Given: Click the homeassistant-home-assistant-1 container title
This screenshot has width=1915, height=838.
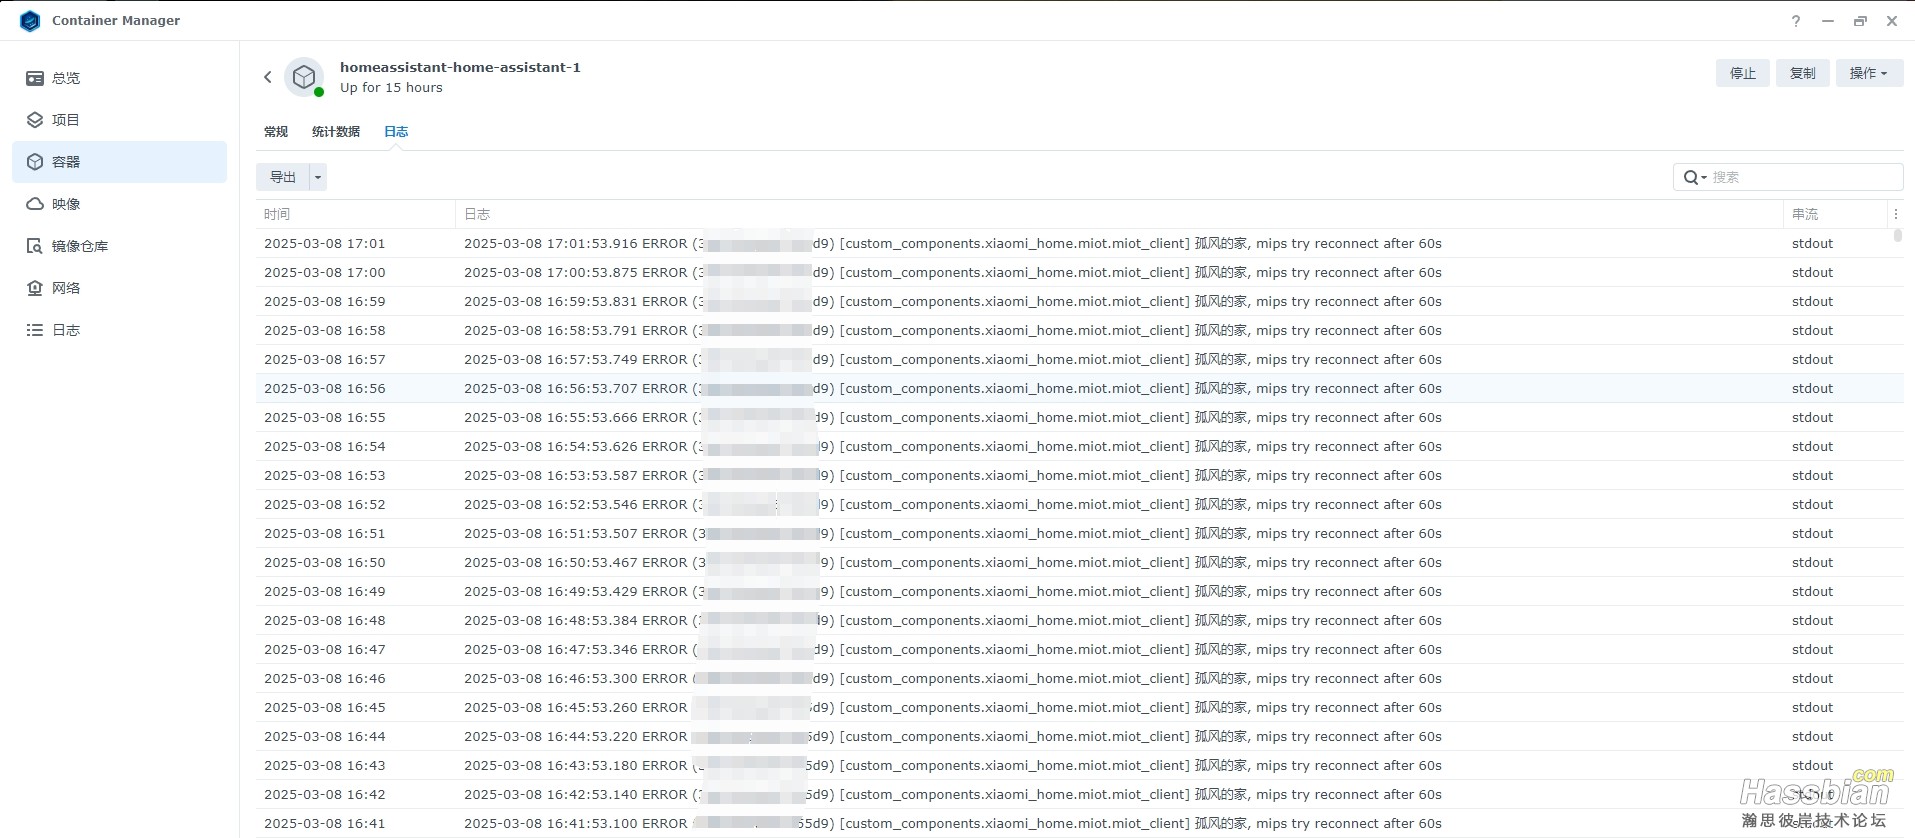Looking at the screenshot, I should tap(460, 67).
